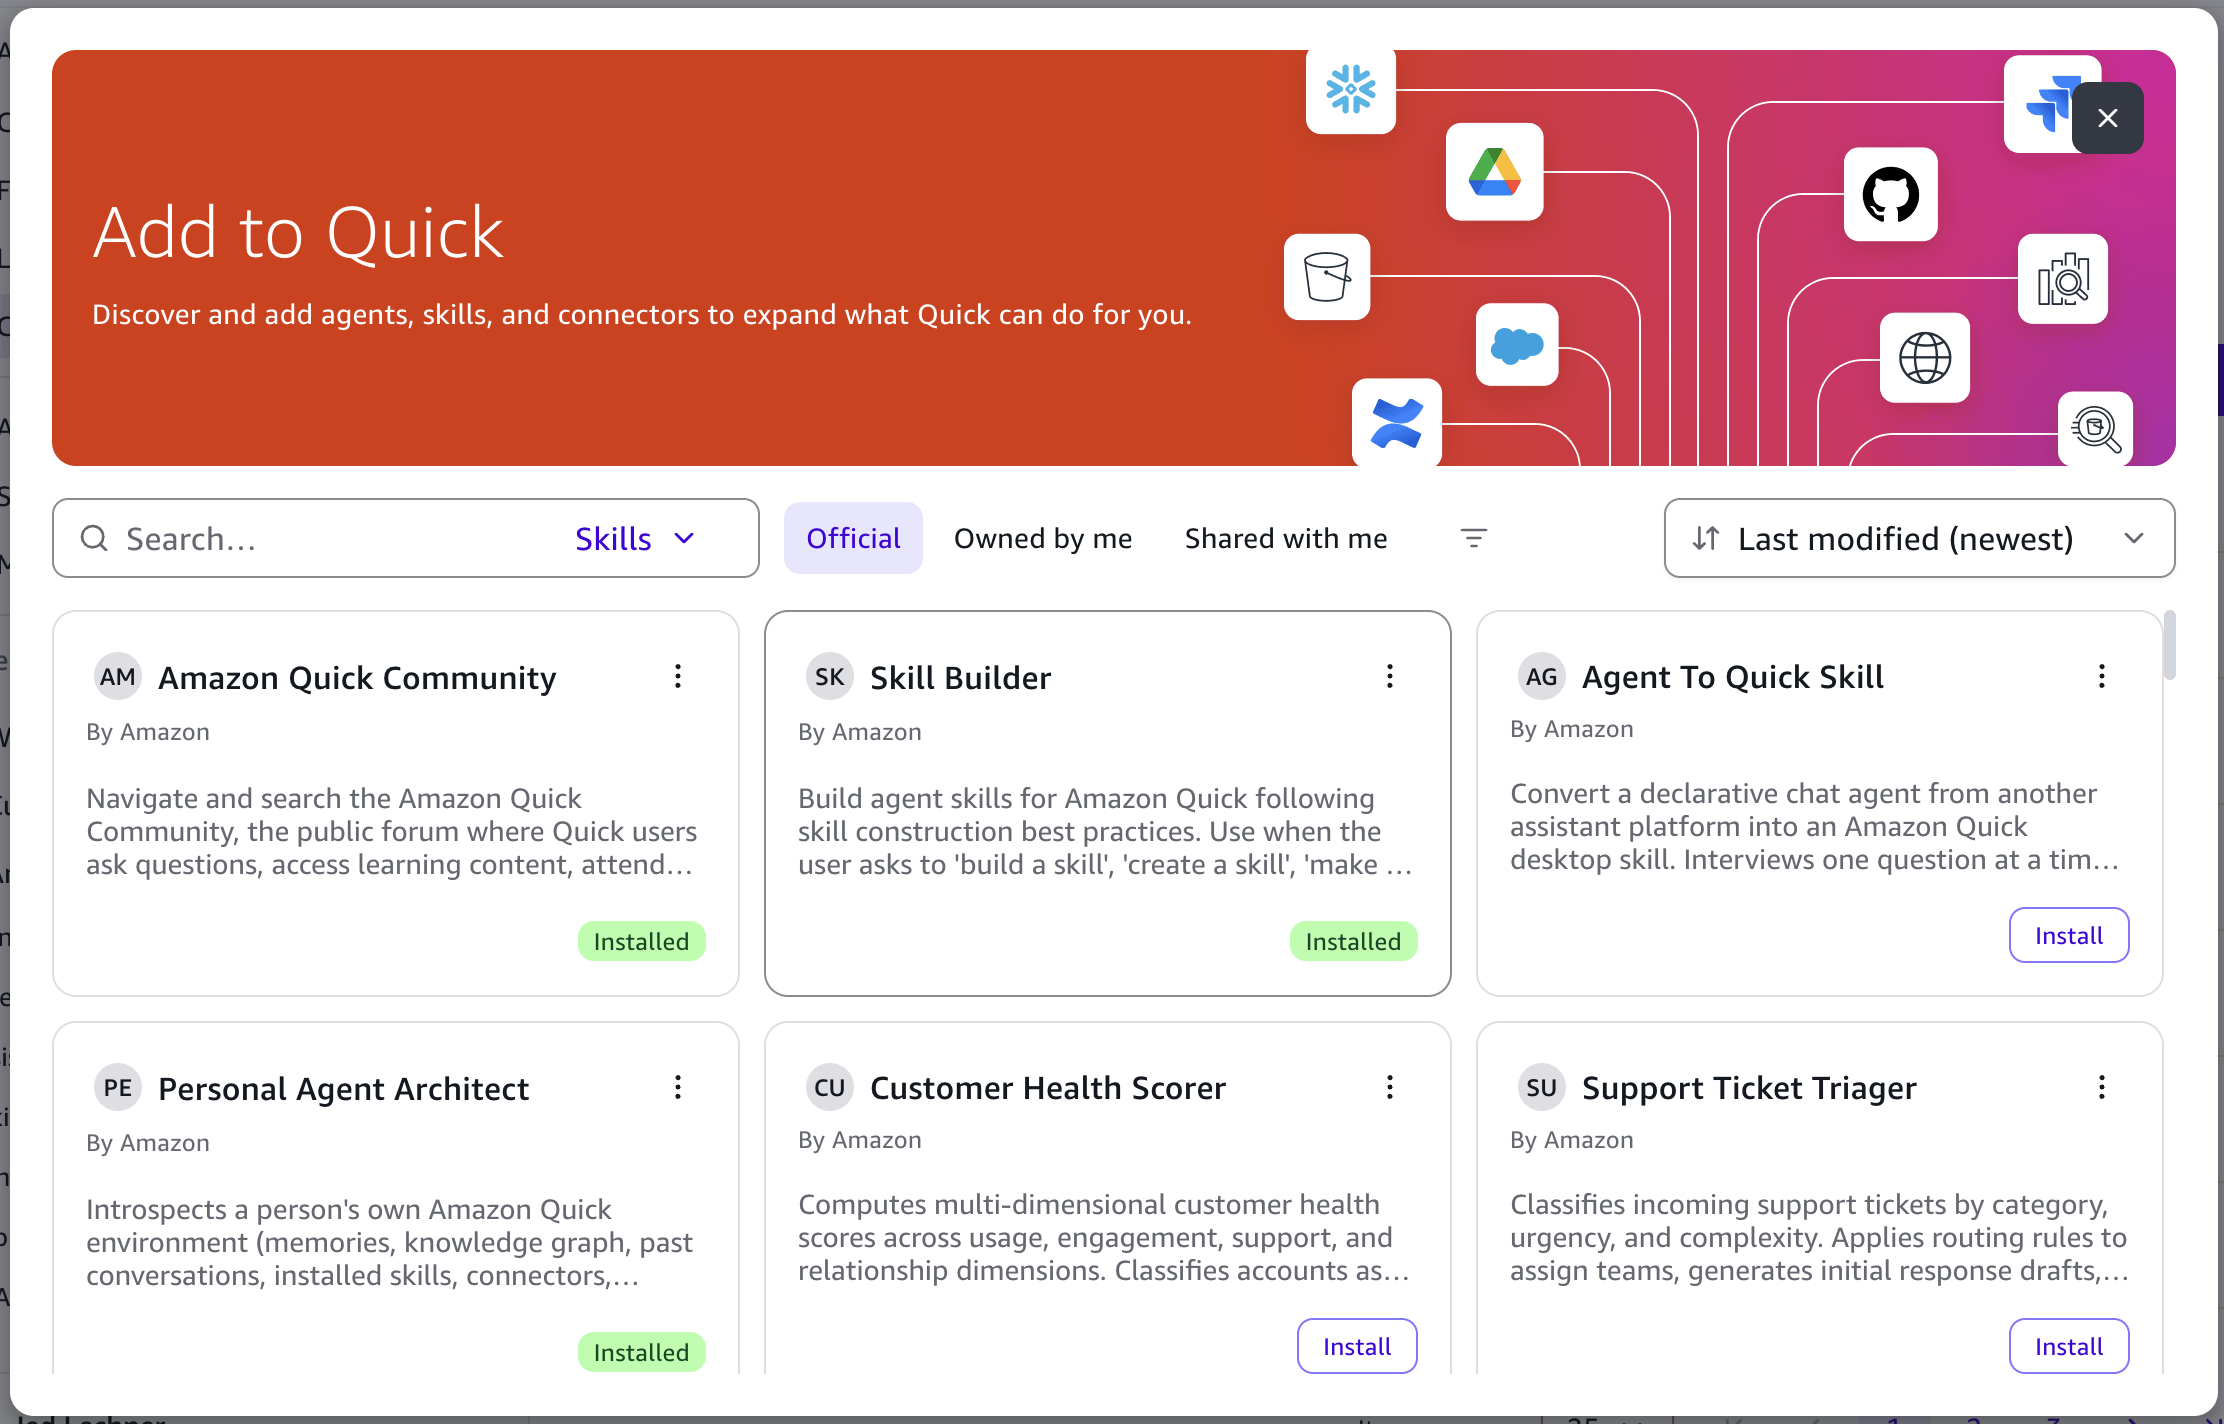Open the Customer Health Scorer title
The height and width of the screenshot is (1424, 2224).
pyautogui.click(x=1047, y=1088)
